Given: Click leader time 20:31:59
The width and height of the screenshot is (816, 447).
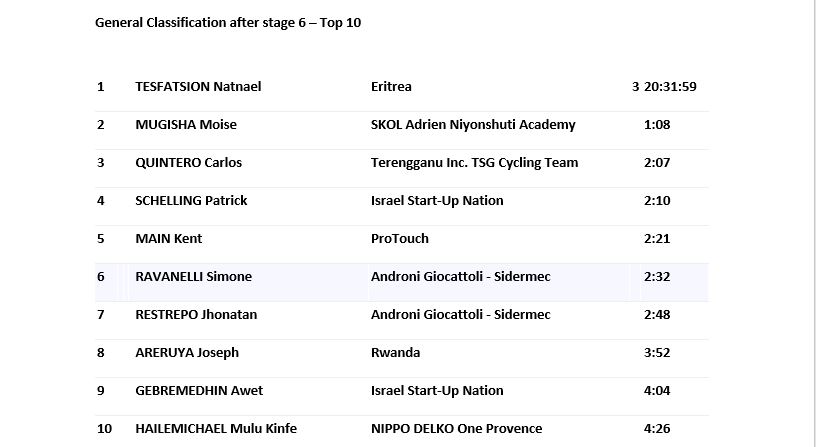Looking at the screenshot, I should click(670, 87).
